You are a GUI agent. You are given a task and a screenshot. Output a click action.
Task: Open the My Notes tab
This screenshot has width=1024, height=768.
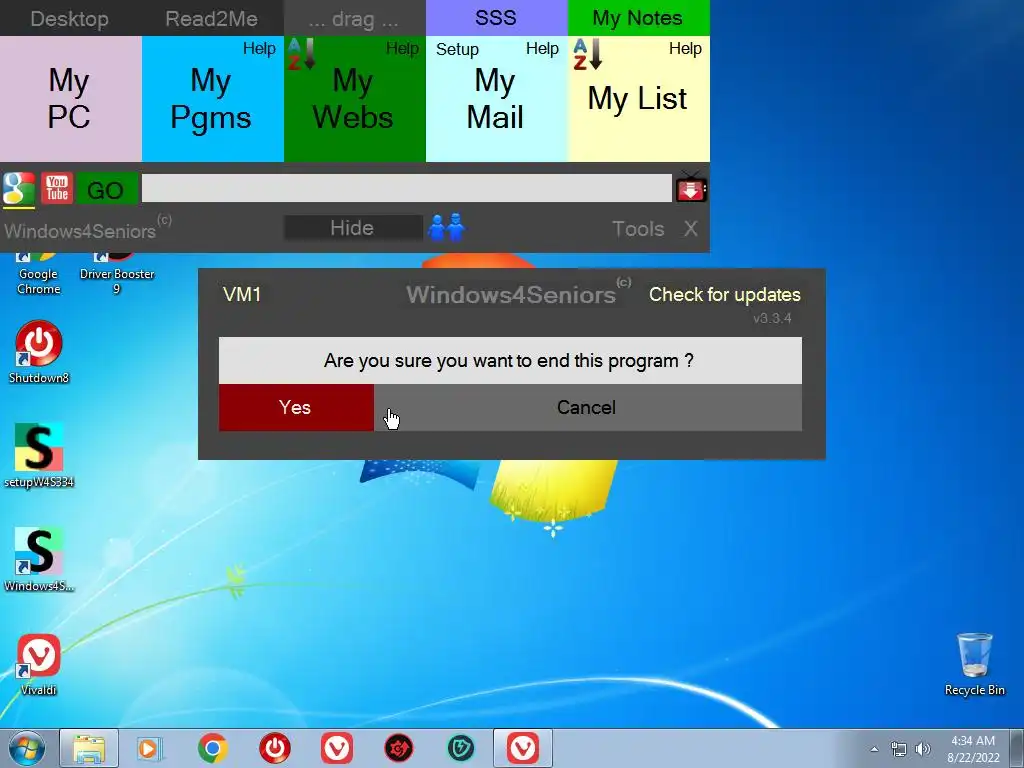click(638, 18)
